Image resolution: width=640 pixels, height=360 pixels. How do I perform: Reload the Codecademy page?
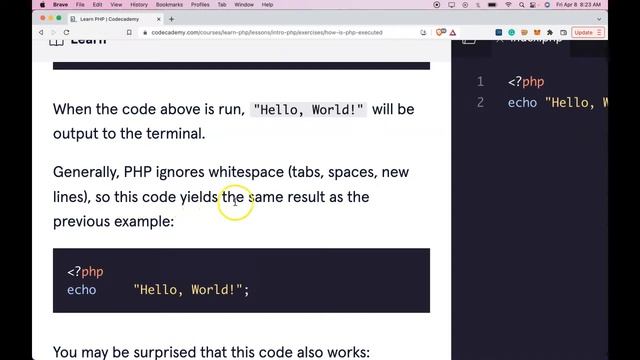67,32
